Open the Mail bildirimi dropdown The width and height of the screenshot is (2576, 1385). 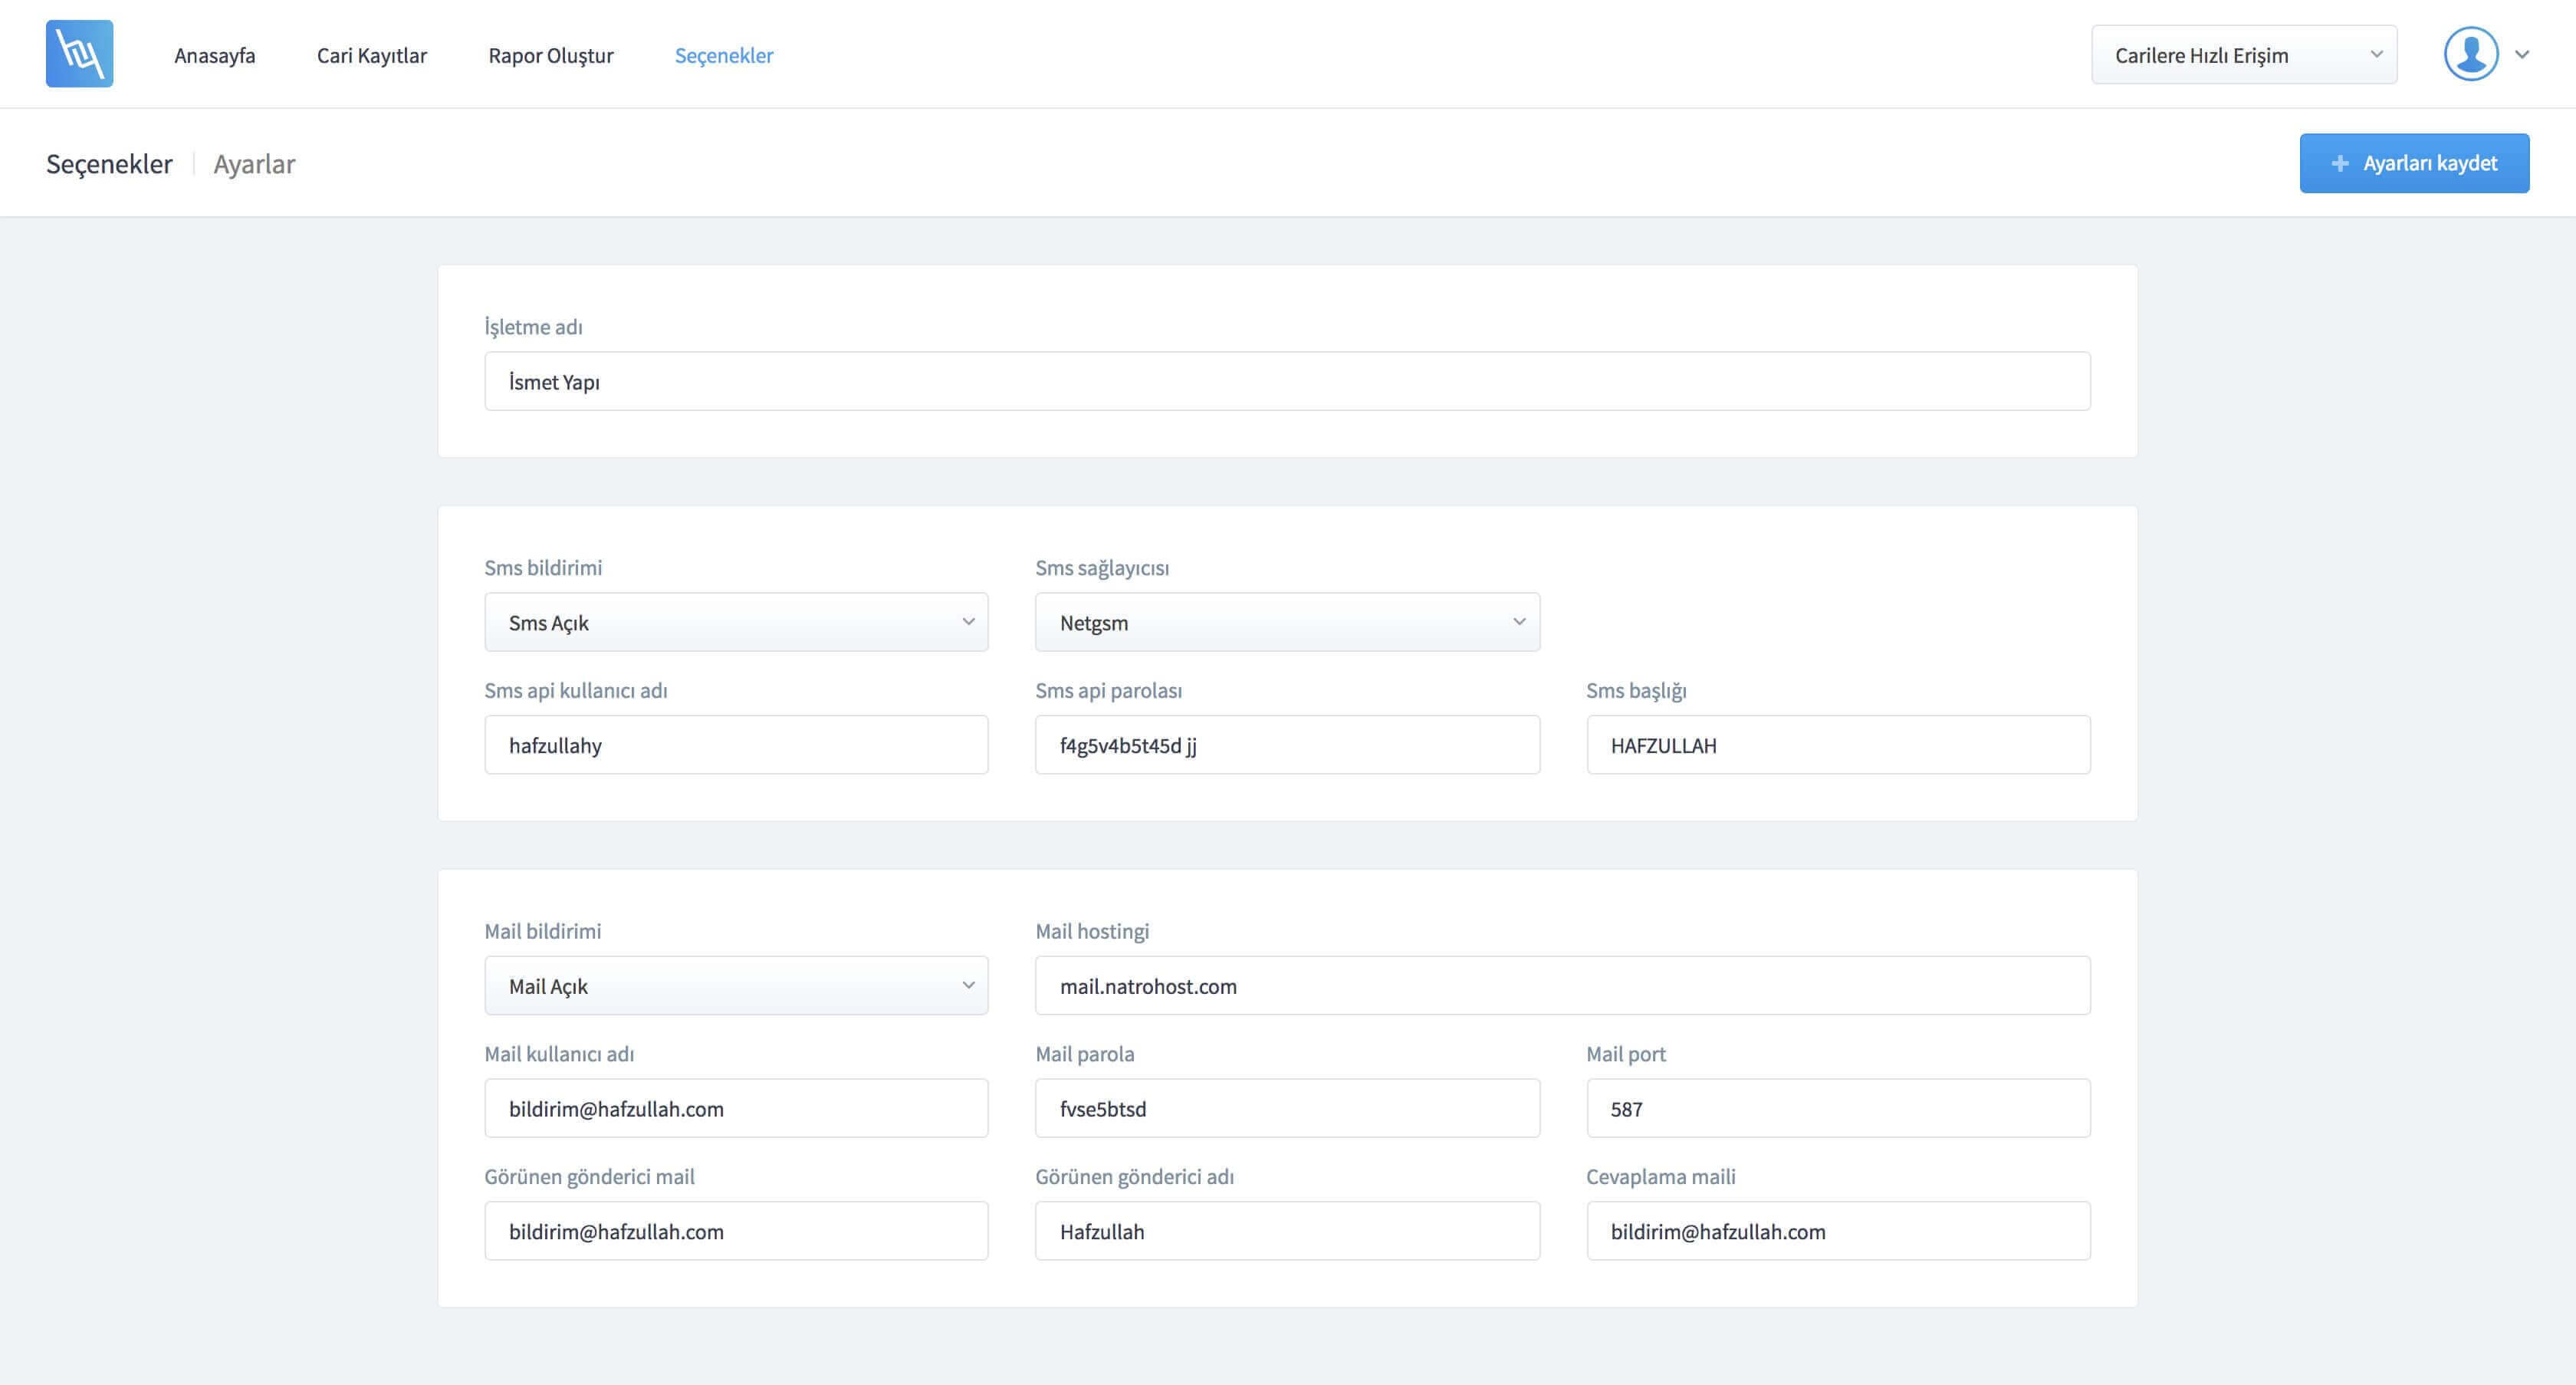pyautogui.click(x=736, y=985)
